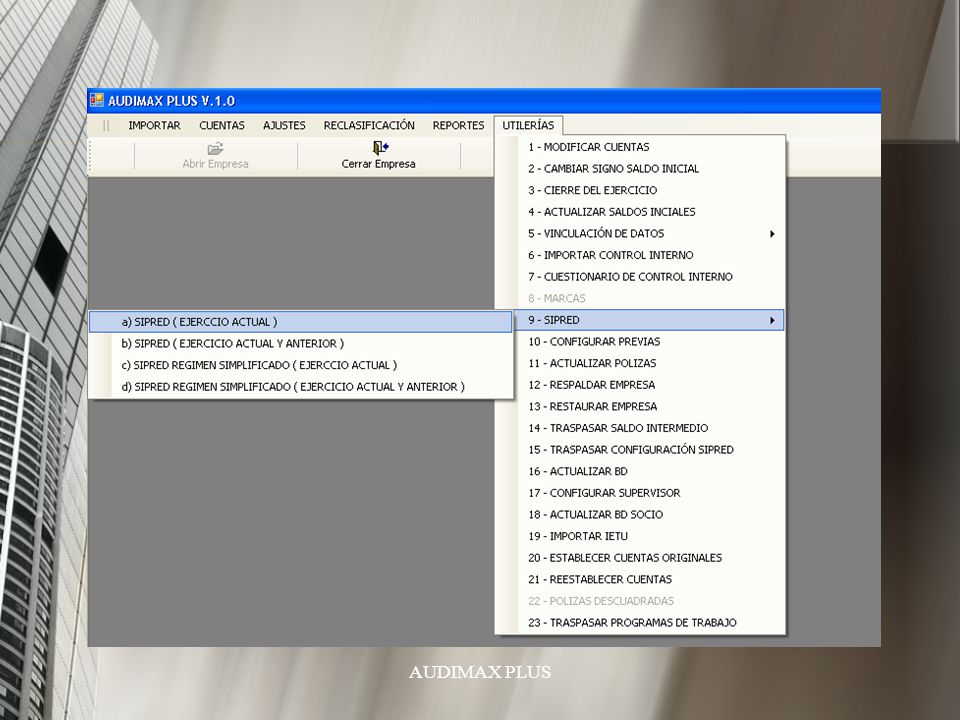Select 11 - ACTUALIZAR POLIZAS
The image size is (960, 720).
(640, 363)
